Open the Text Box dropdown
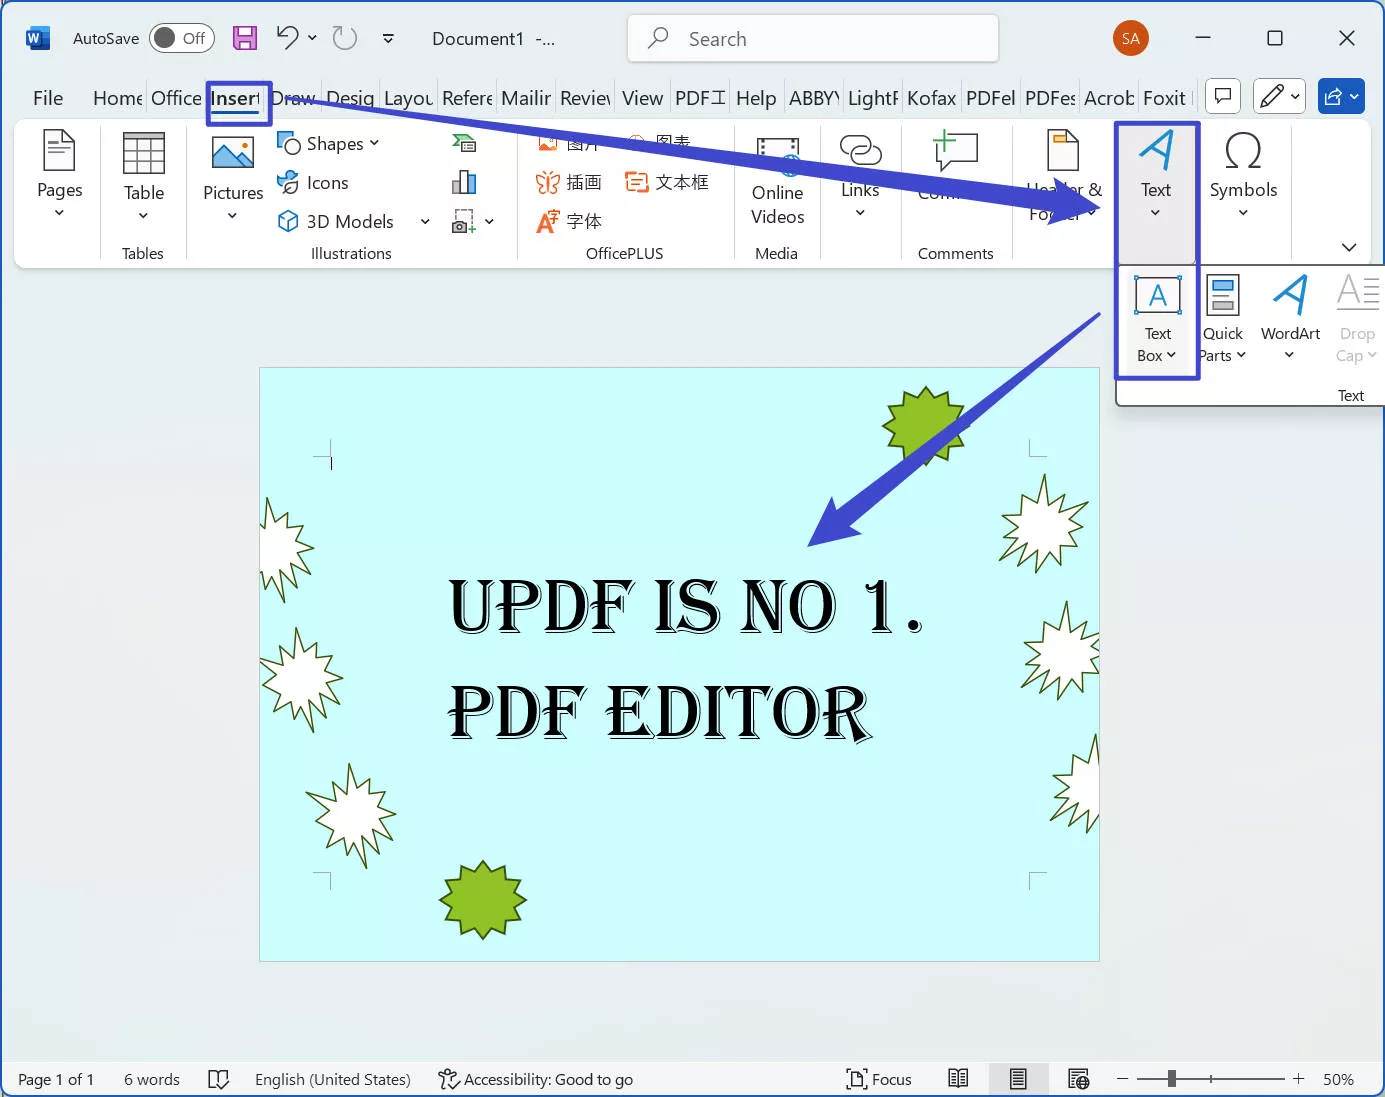 click(x=1157, y=321)
